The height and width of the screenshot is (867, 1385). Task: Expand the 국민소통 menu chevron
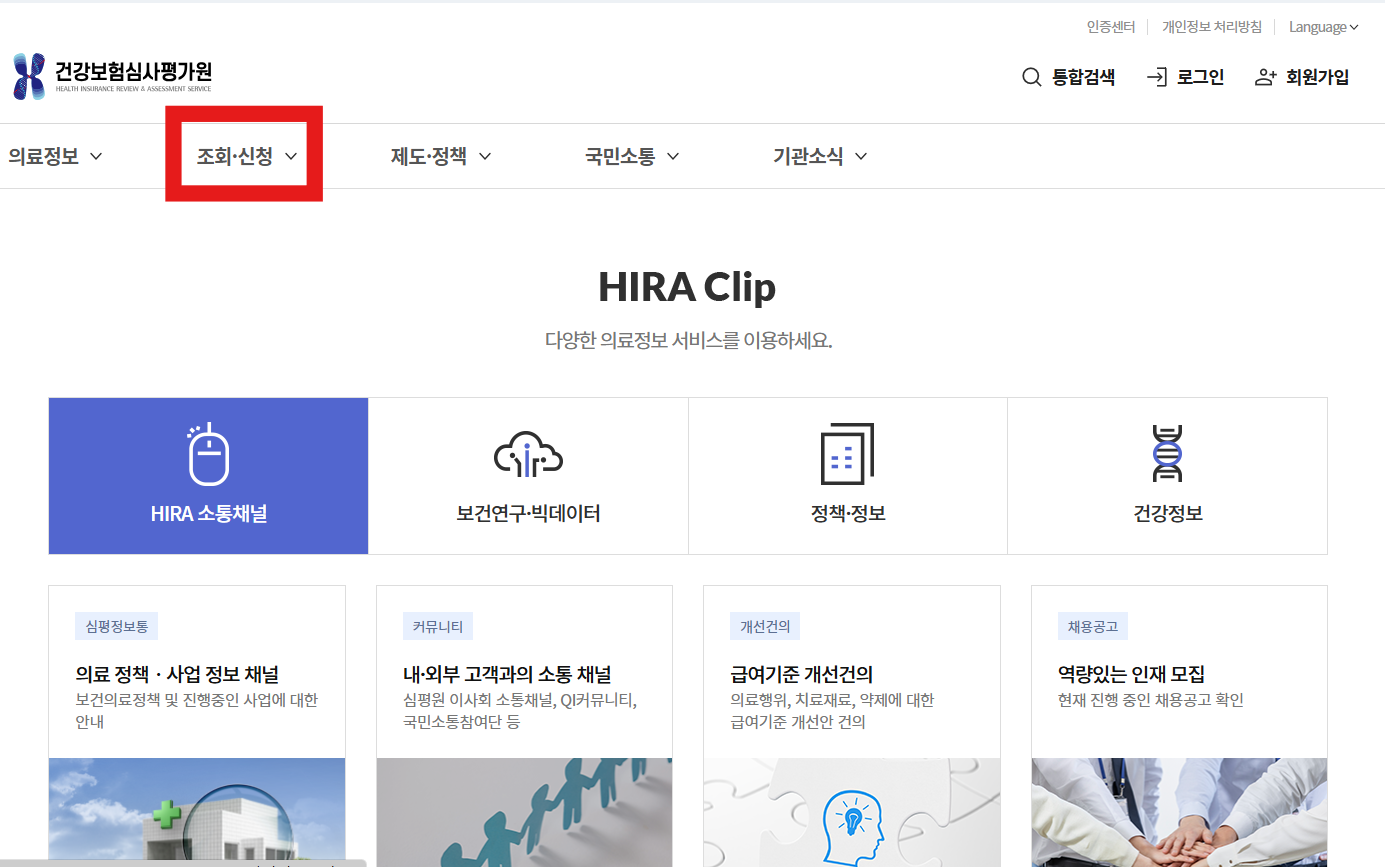click(x=673, y=156)
